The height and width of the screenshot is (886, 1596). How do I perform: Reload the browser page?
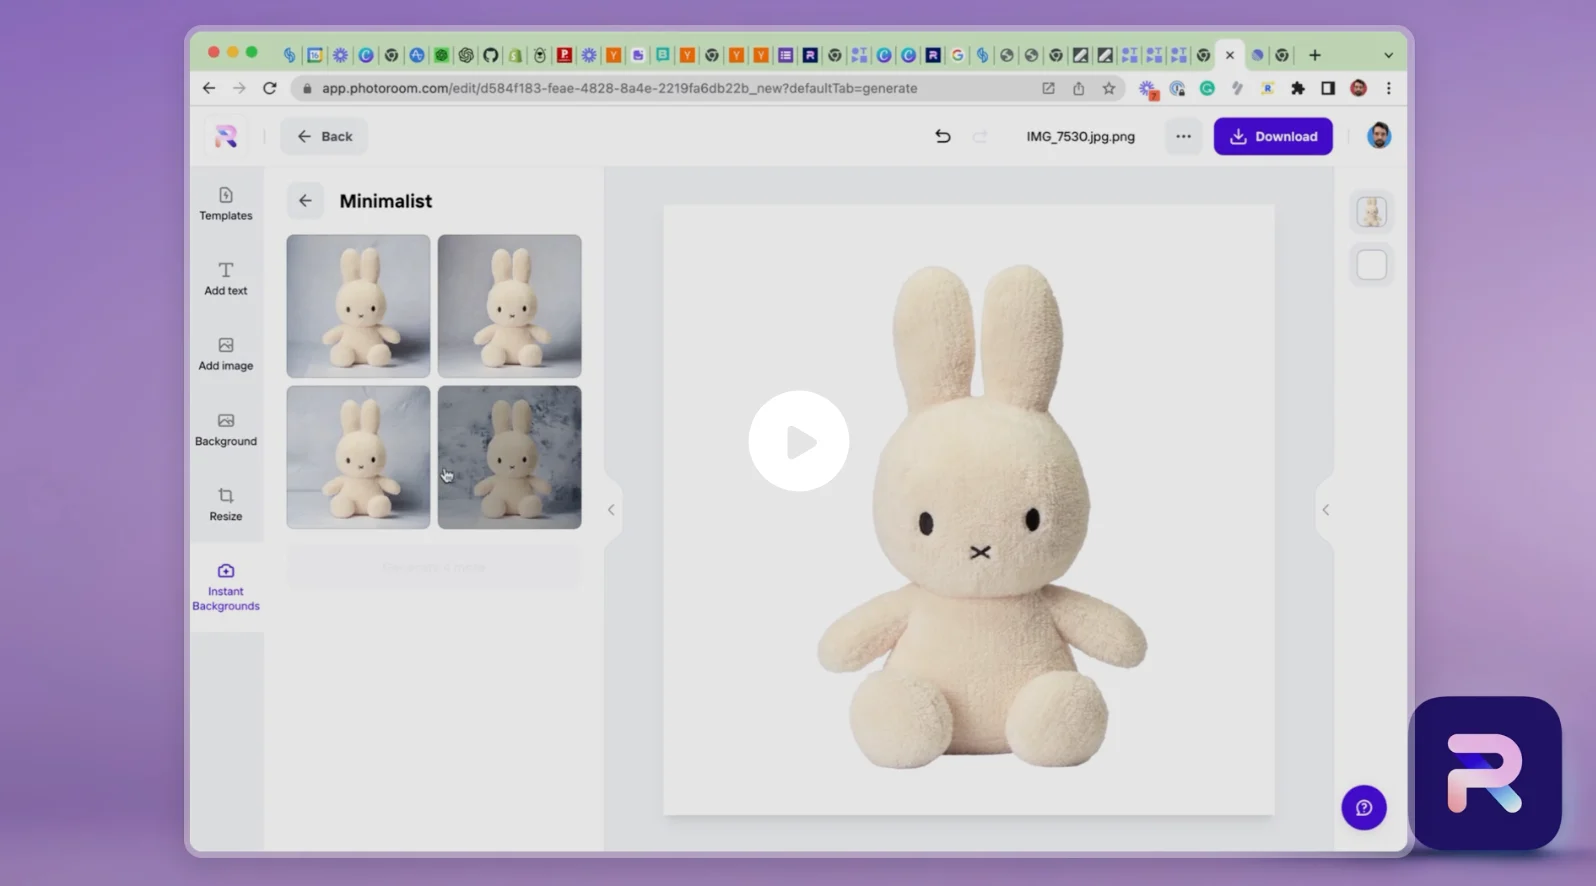269,88
